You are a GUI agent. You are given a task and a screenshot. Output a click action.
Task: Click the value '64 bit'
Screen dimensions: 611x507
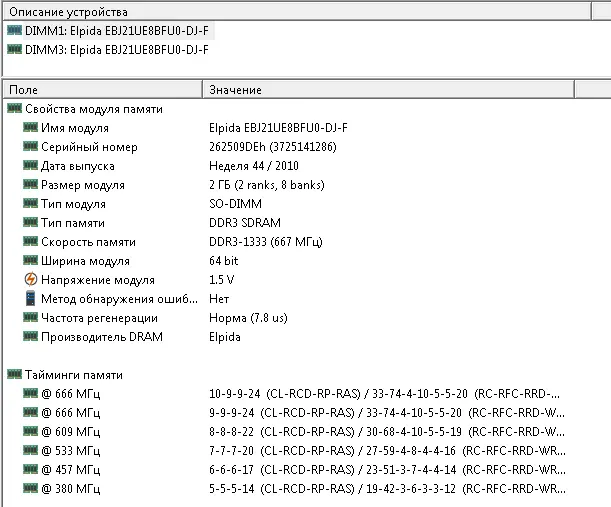tap(223, 261)
